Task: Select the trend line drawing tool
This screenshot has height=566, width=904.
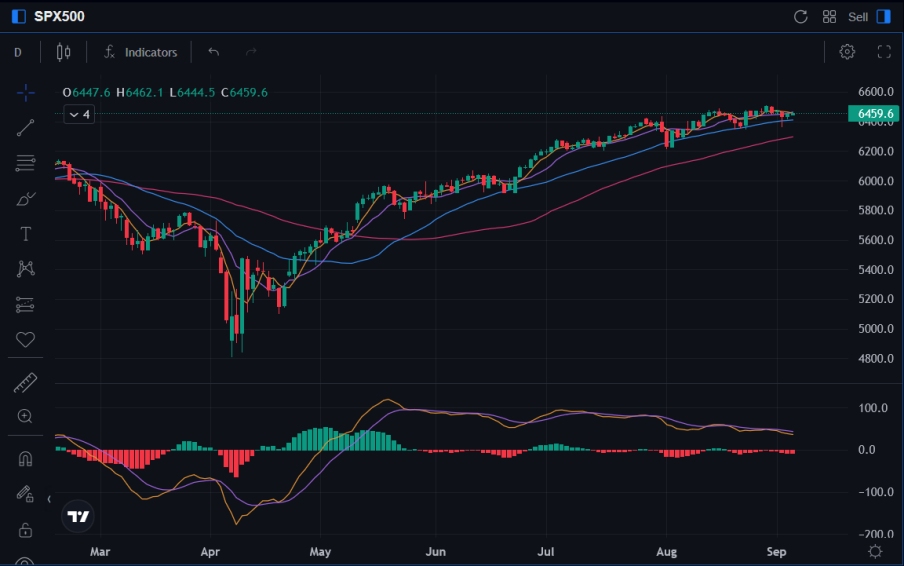Action: click(25, 127)
